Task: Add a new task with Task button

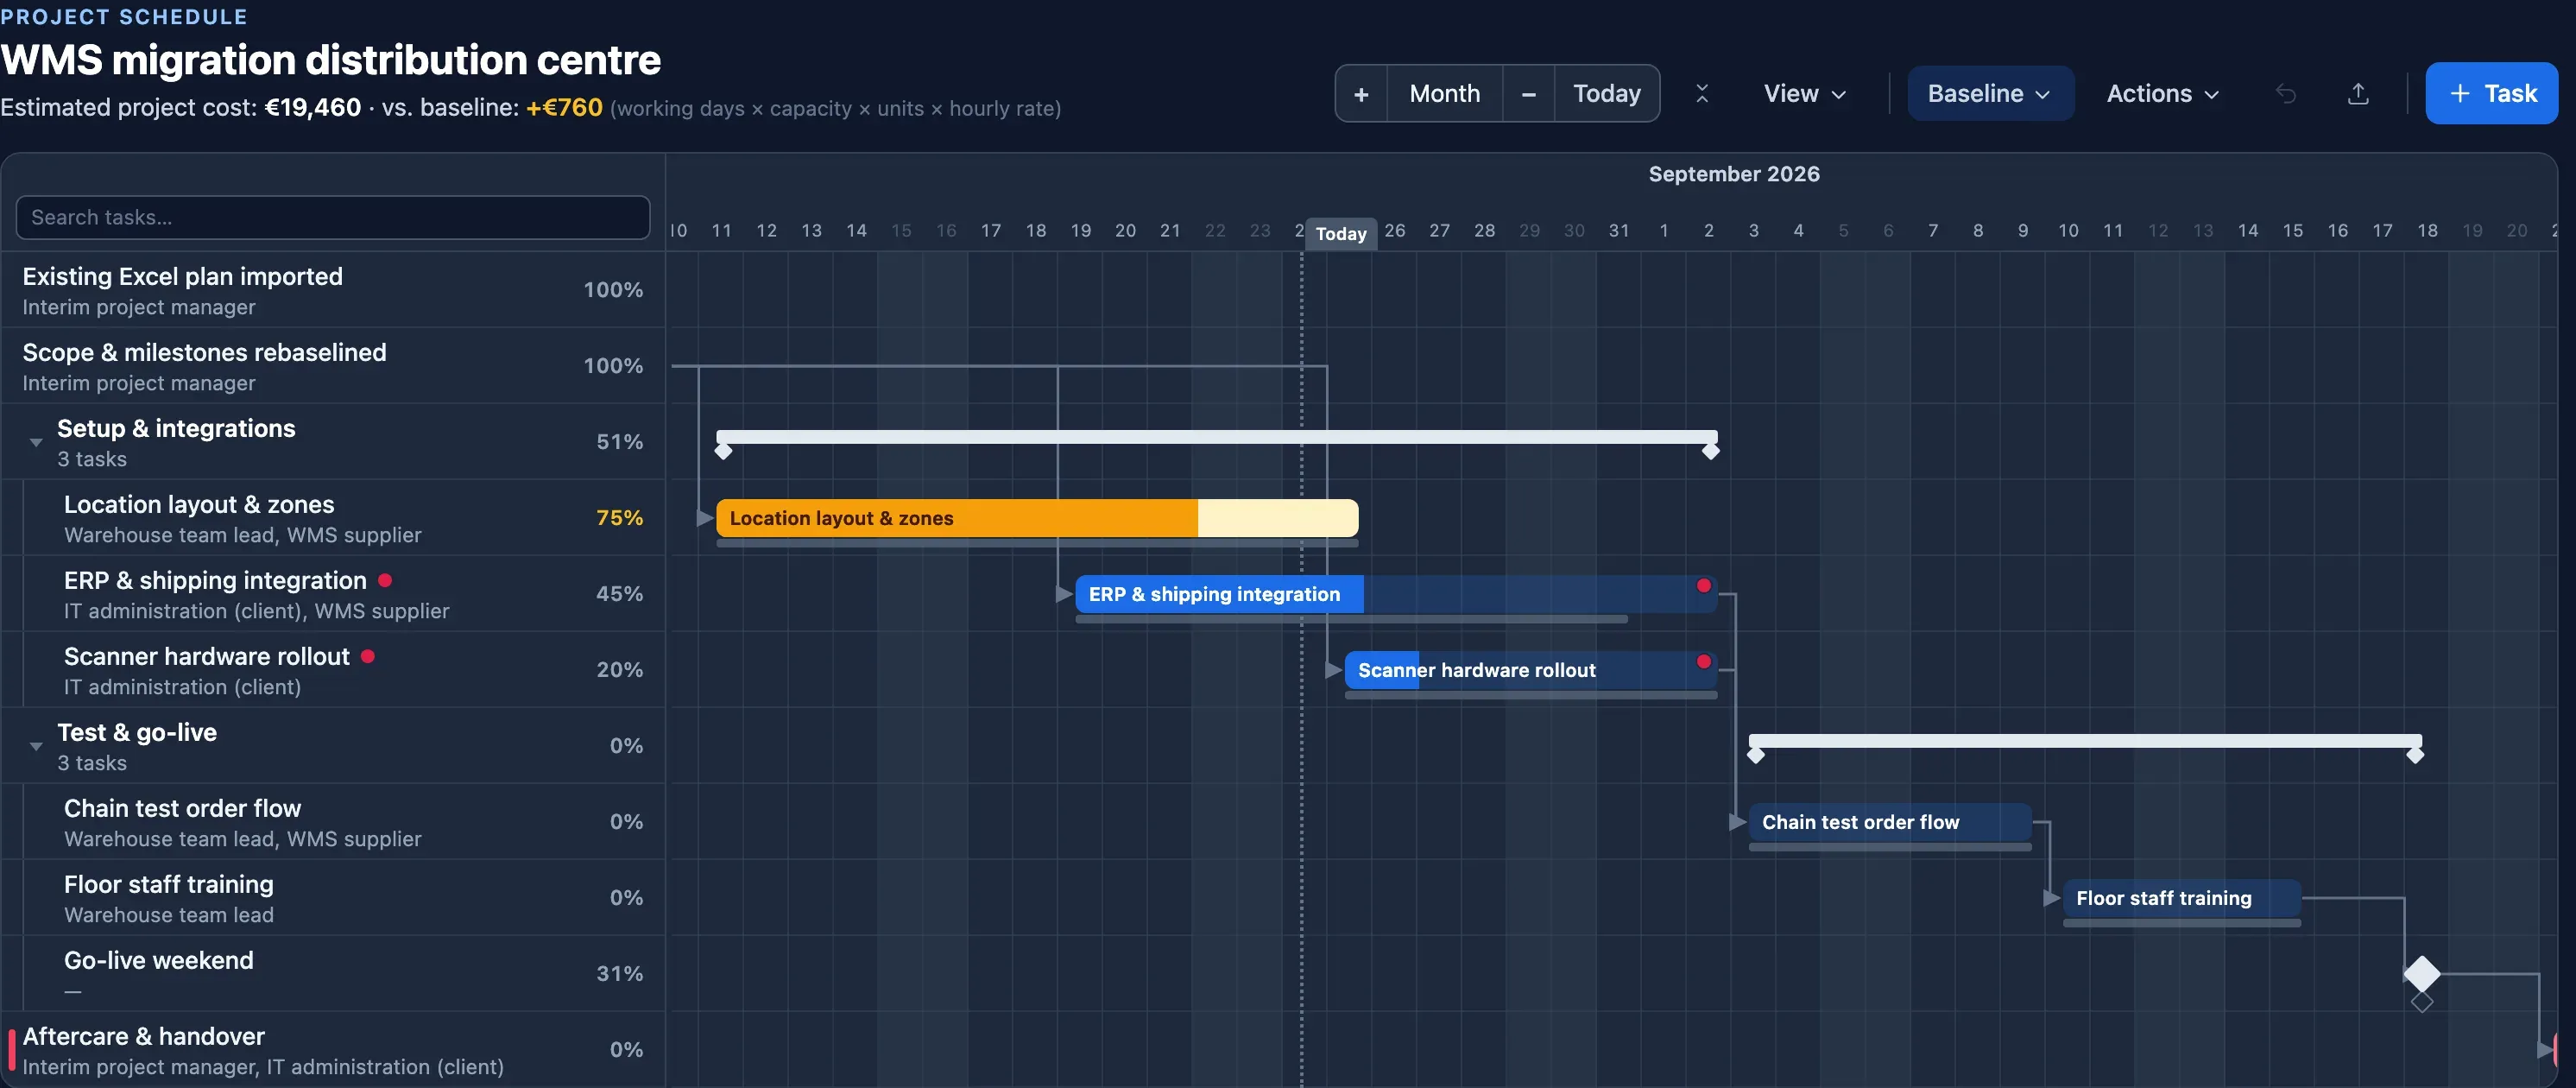Action: click(2491, 93)
